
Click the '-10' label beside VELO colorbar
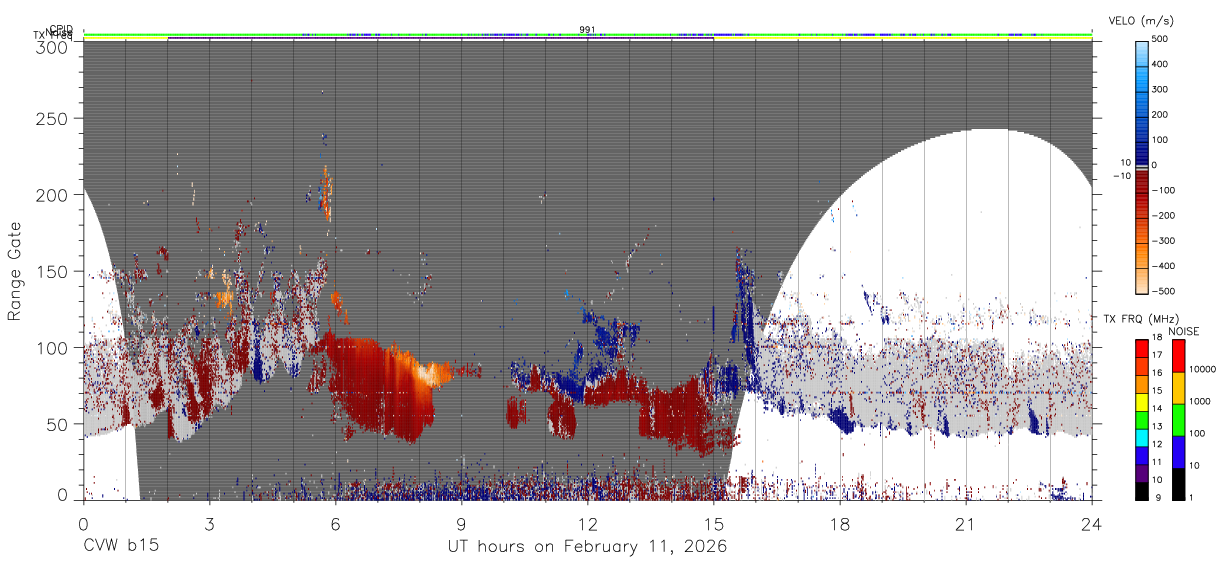pos(1123,176)
